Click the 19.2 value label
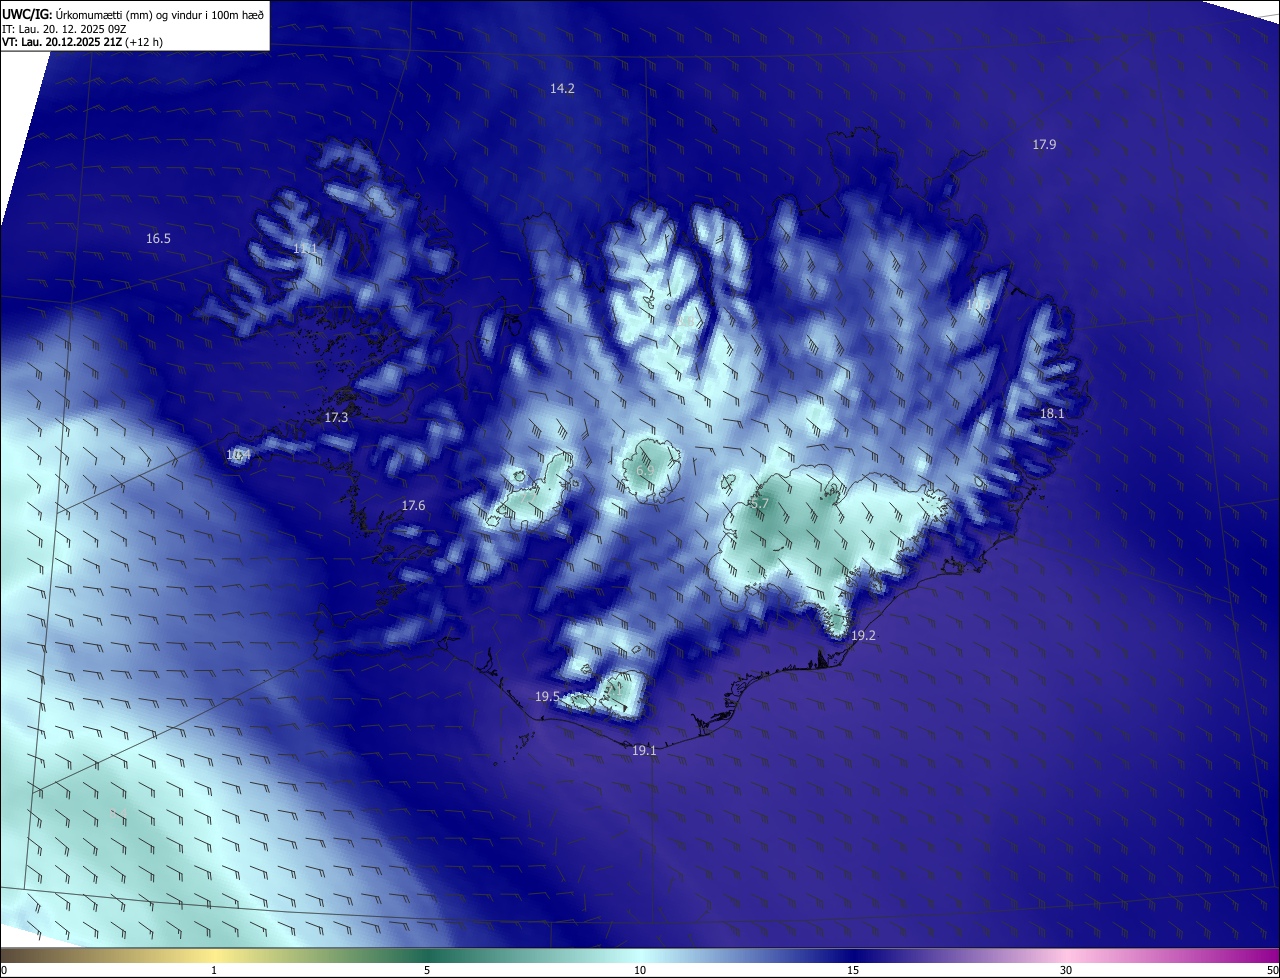The width and height of the screenshot is (1280, 978). click(x=863, y=635)
